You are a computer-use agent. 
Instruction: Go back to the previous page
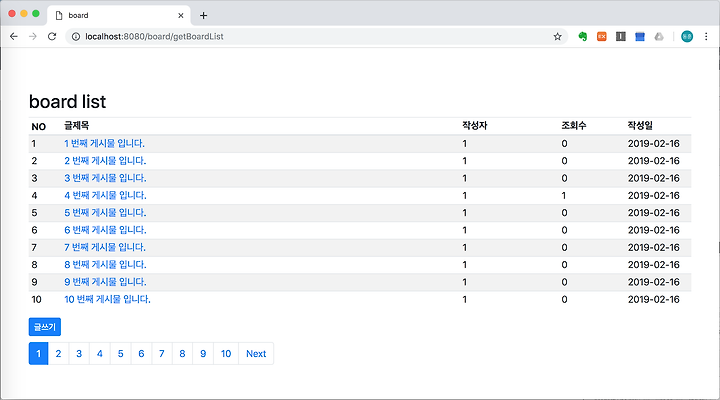[x=14, y=36]
